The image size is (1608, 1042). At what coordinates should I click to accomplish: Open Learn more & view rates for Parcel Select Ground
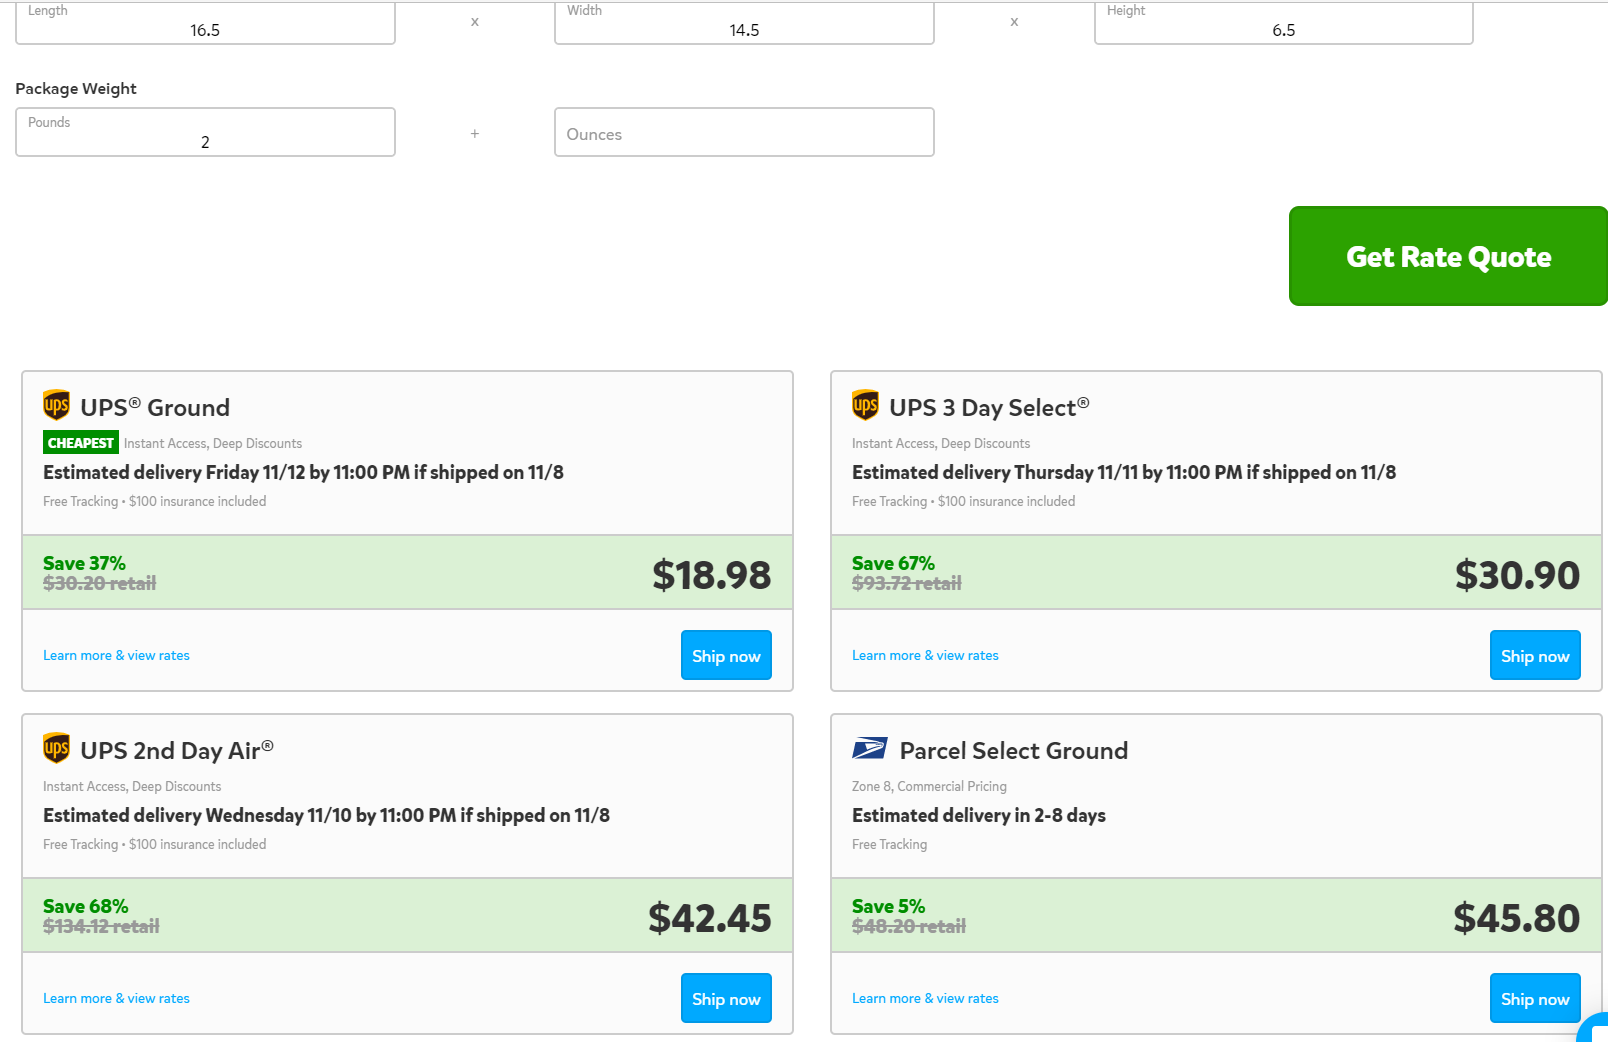point(925,998)
